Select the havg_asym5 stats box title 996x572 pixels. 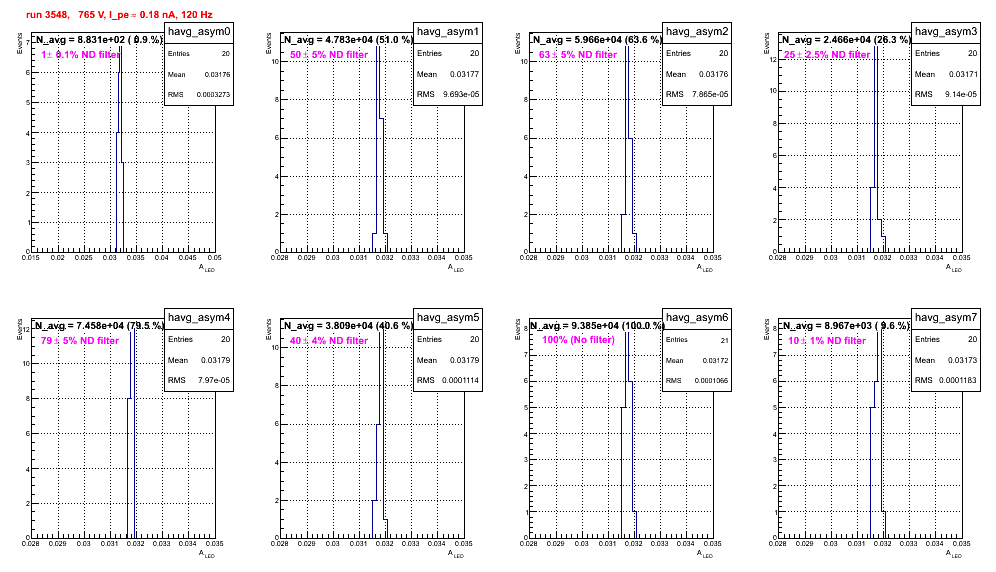tap(448, 317)
